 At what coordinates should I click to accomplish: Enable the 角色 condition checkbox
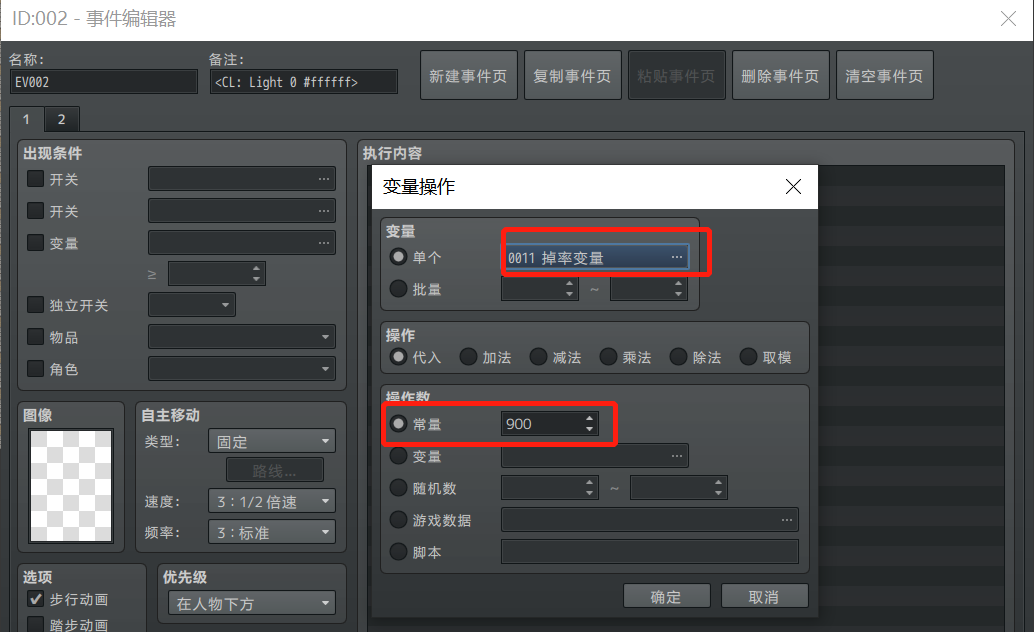(35, 369)
